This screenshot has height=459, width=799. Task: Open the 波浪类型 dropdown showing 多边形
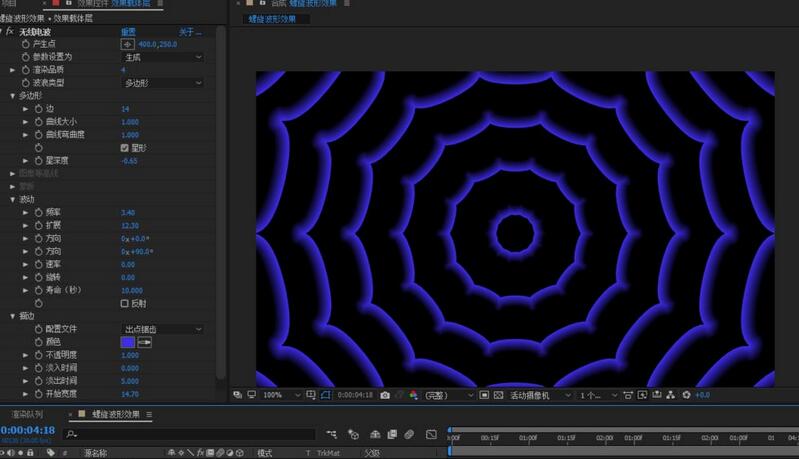[161, 83]
